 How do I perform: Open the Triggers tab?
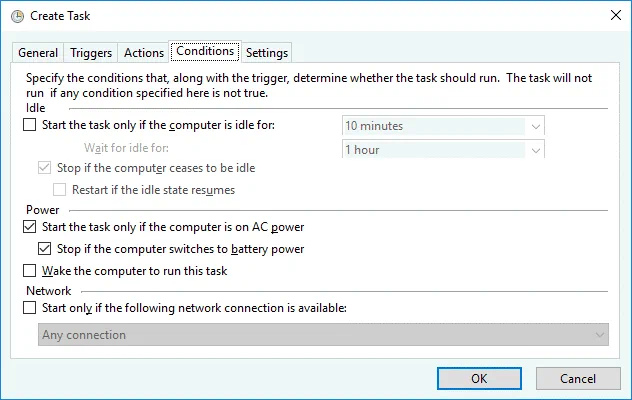tap(91, 53)
